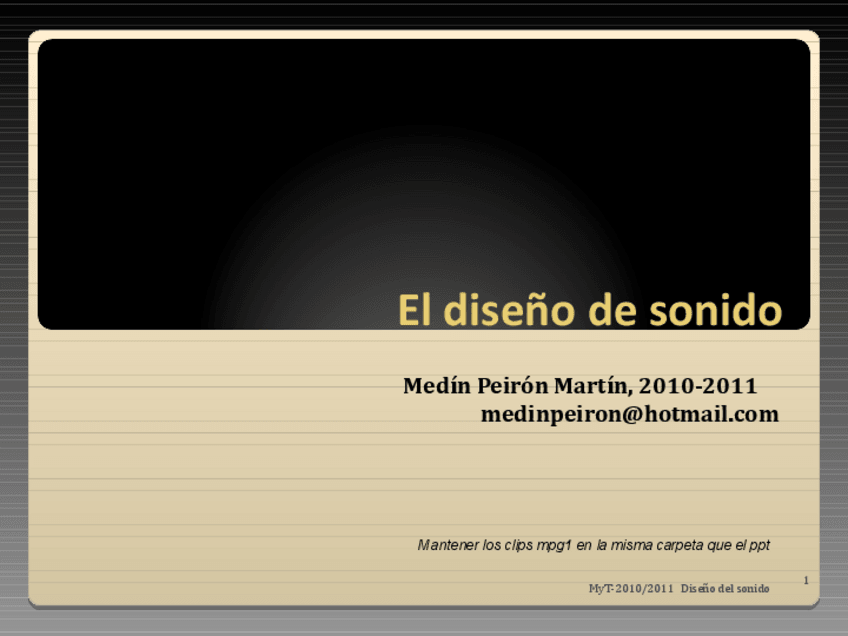Click the word "ppt" ending the note
The height and width of the screenshot is (636, 848).
[x=759, y=545]
